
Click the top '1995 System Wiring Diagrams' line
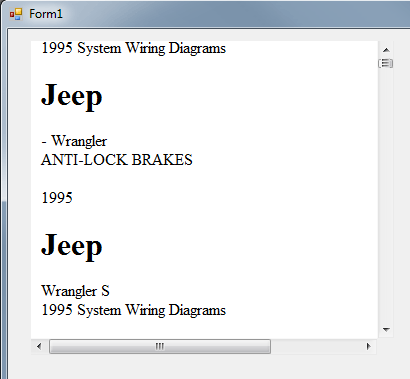coord(134,49)
